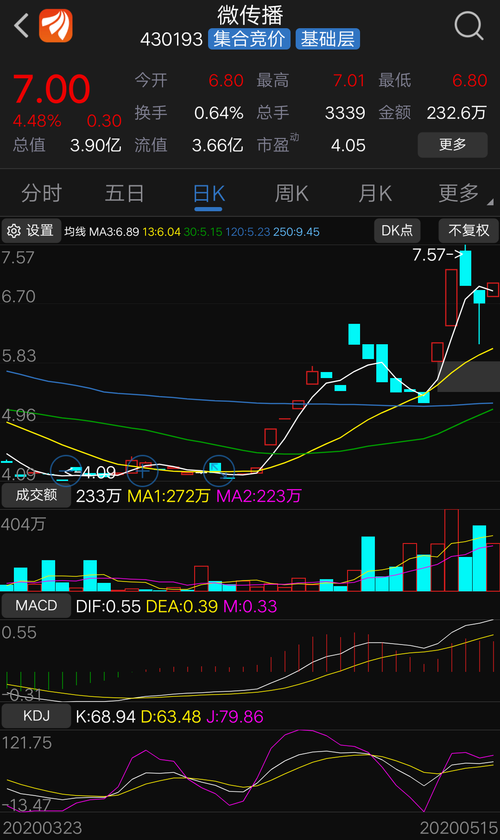Tap the first circled marker near 4.09
The image size is (500, 840).
coord(66,470)
